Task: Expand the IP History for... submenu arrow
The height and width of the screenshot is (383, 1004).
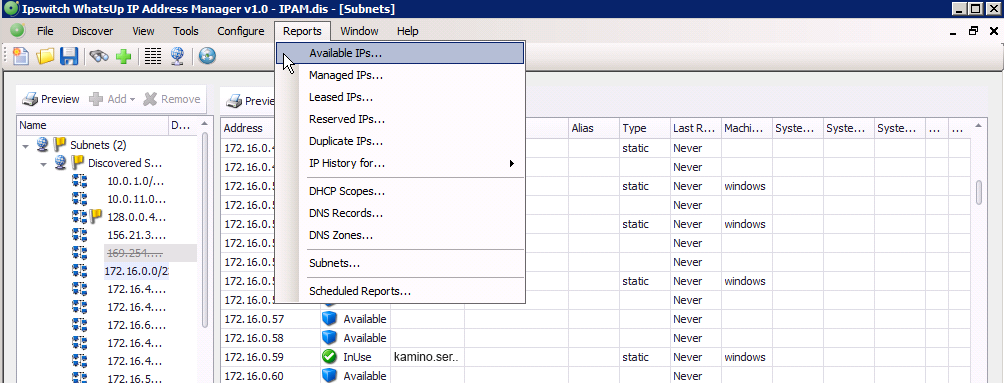Action: 512,163
